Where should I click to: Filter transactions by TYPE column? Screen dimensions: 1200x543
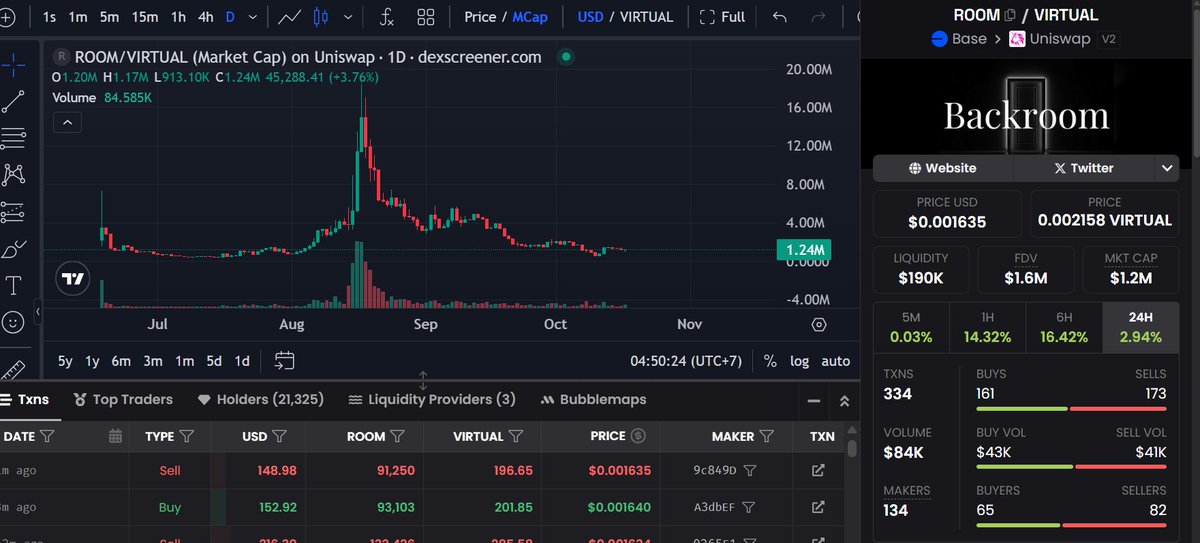click(187, 436)
